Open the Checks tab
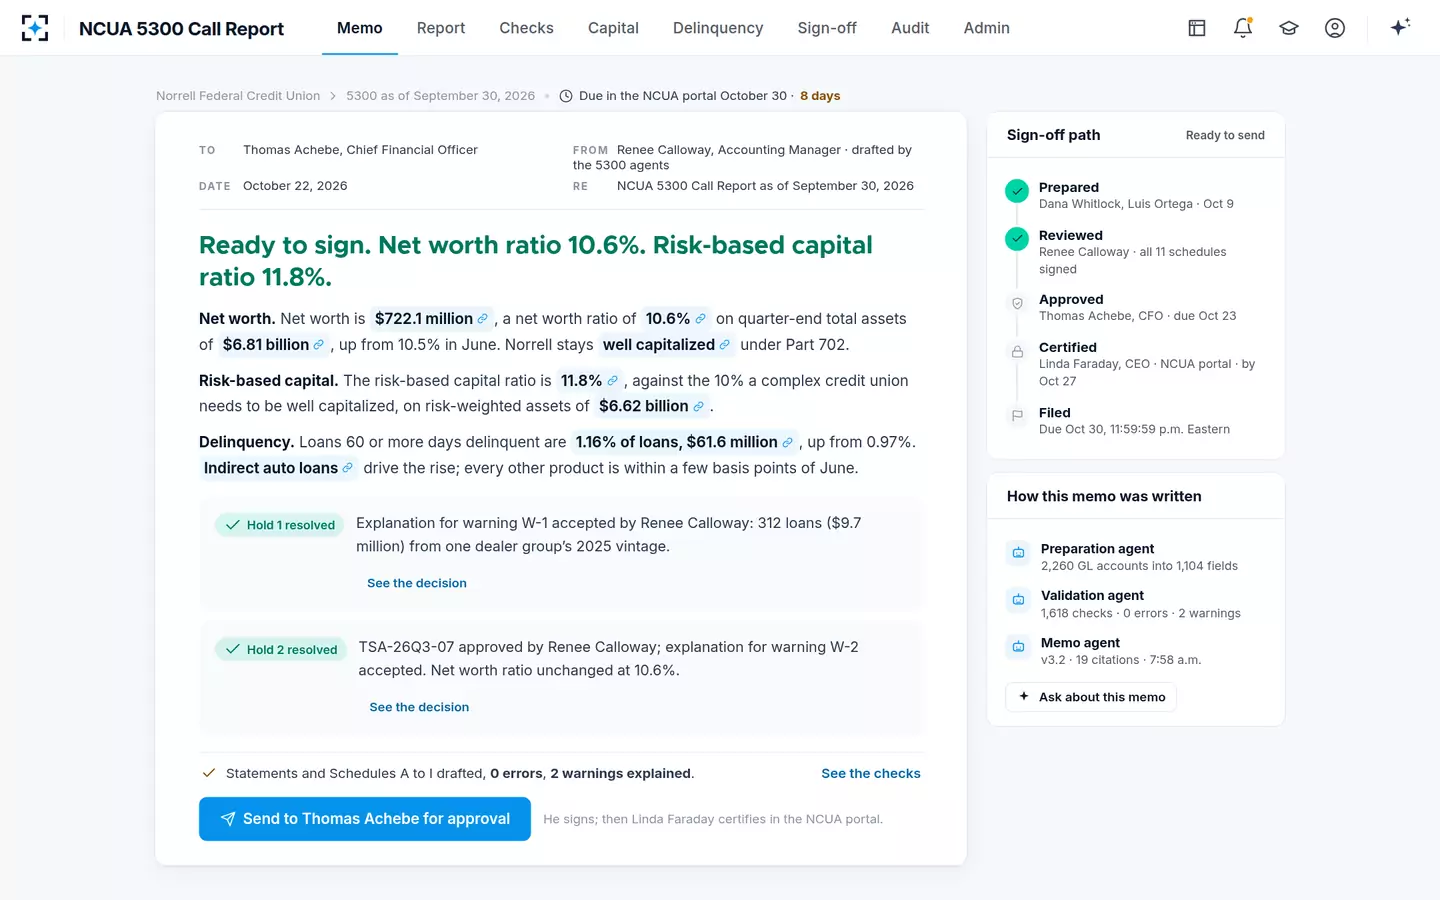This screenshot has width=1440, height=900. 526,28
